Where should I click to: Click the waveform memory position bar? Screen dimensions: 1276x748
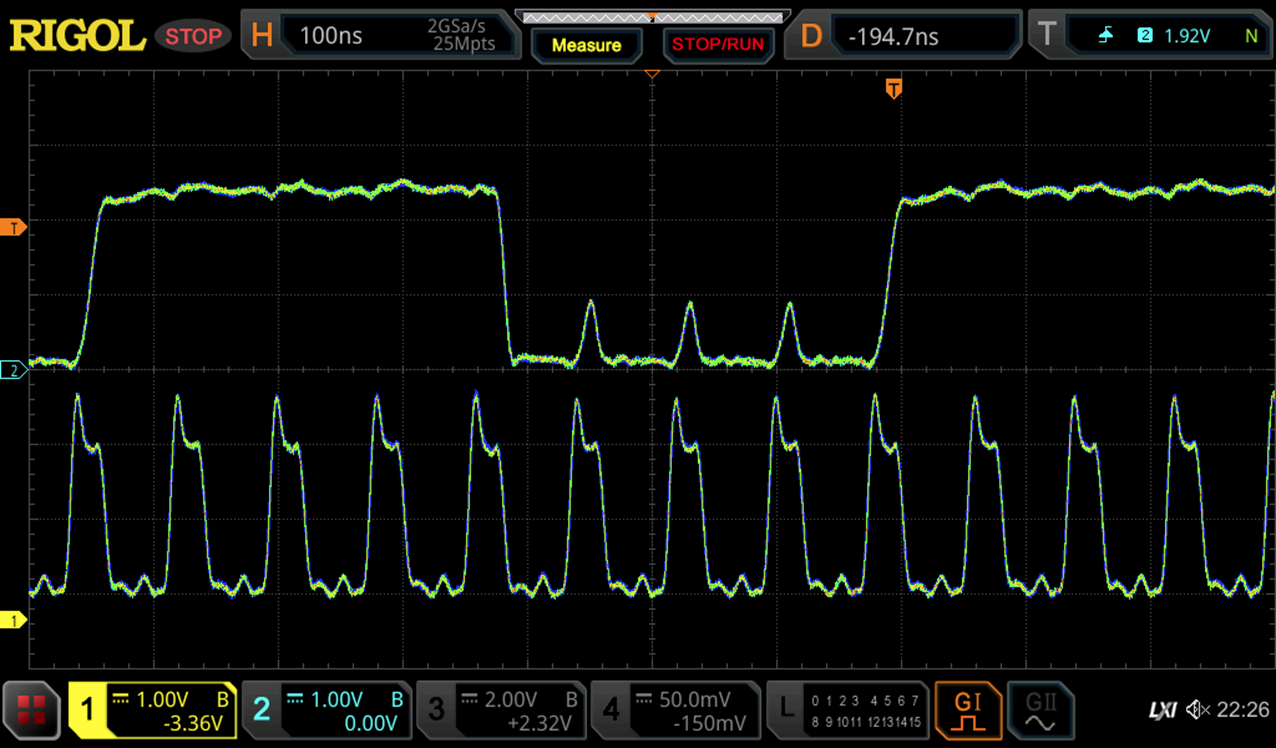click(x=652, y=17)
